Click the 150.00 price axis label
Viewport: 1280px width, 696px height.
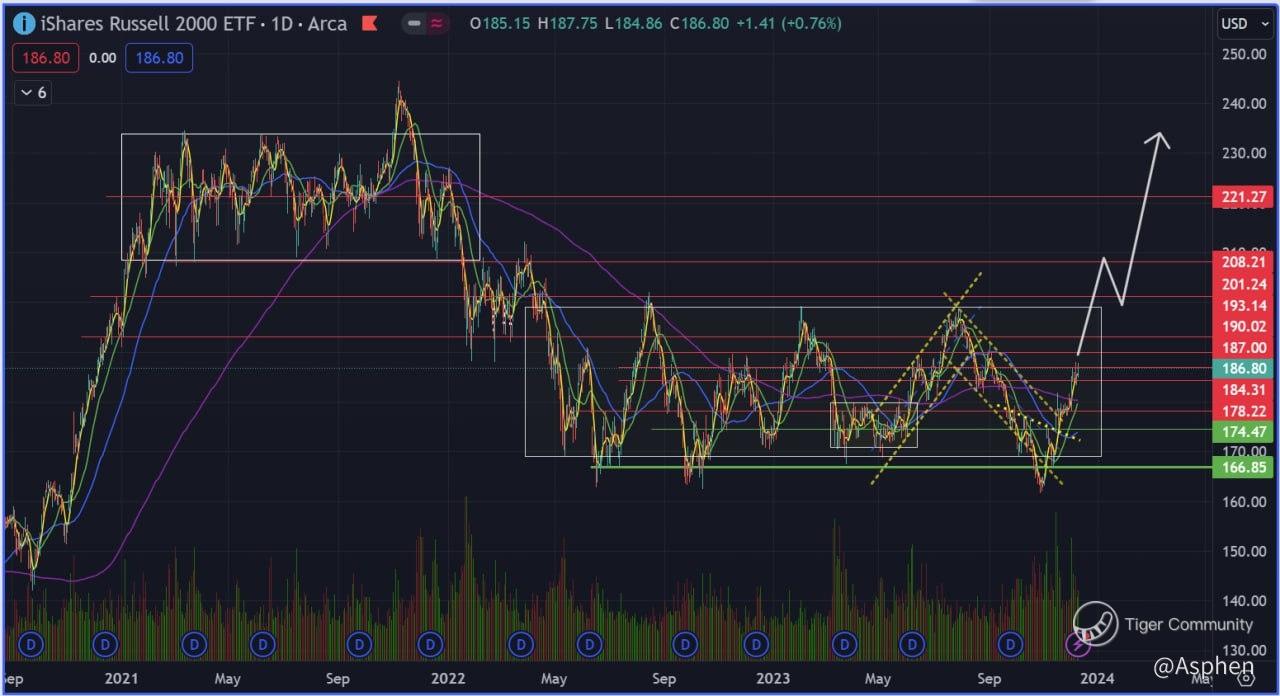point(1244,551)
